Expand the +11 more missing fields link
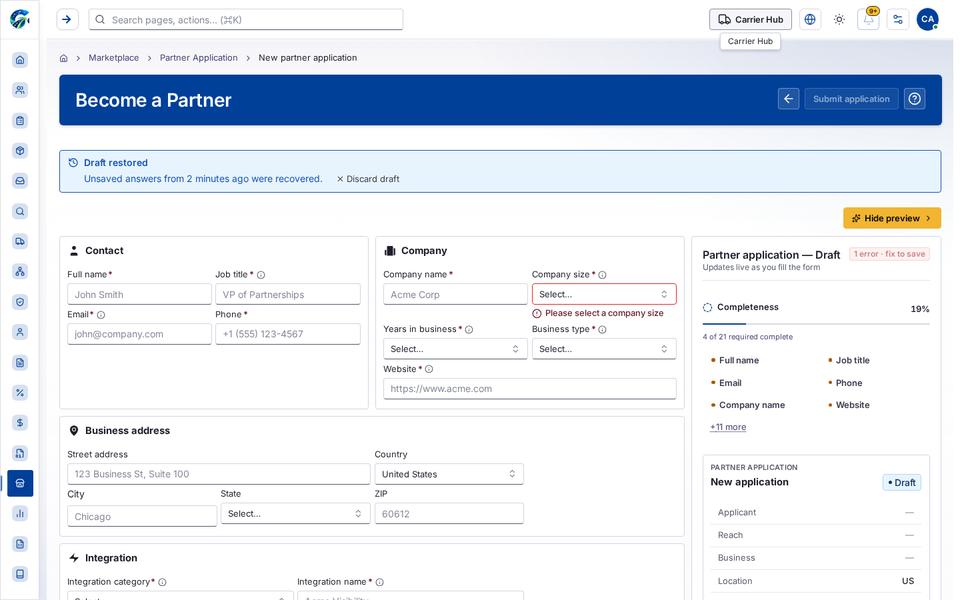This screenshot has width=960, height=600. pos(728,427)
